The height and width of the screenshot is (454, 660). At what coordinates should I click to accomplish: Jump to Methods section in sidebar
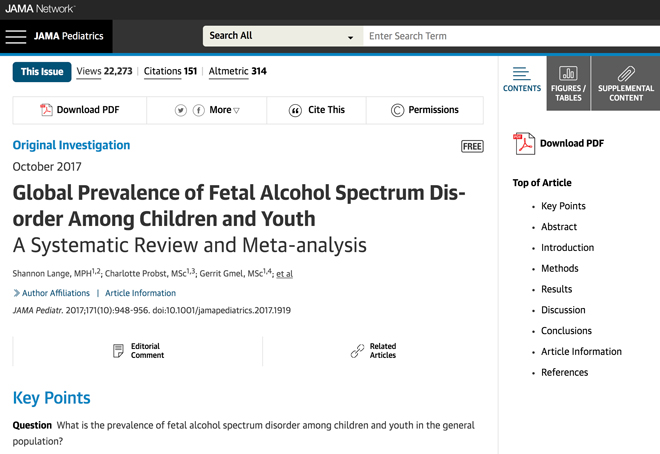(559, 268)
